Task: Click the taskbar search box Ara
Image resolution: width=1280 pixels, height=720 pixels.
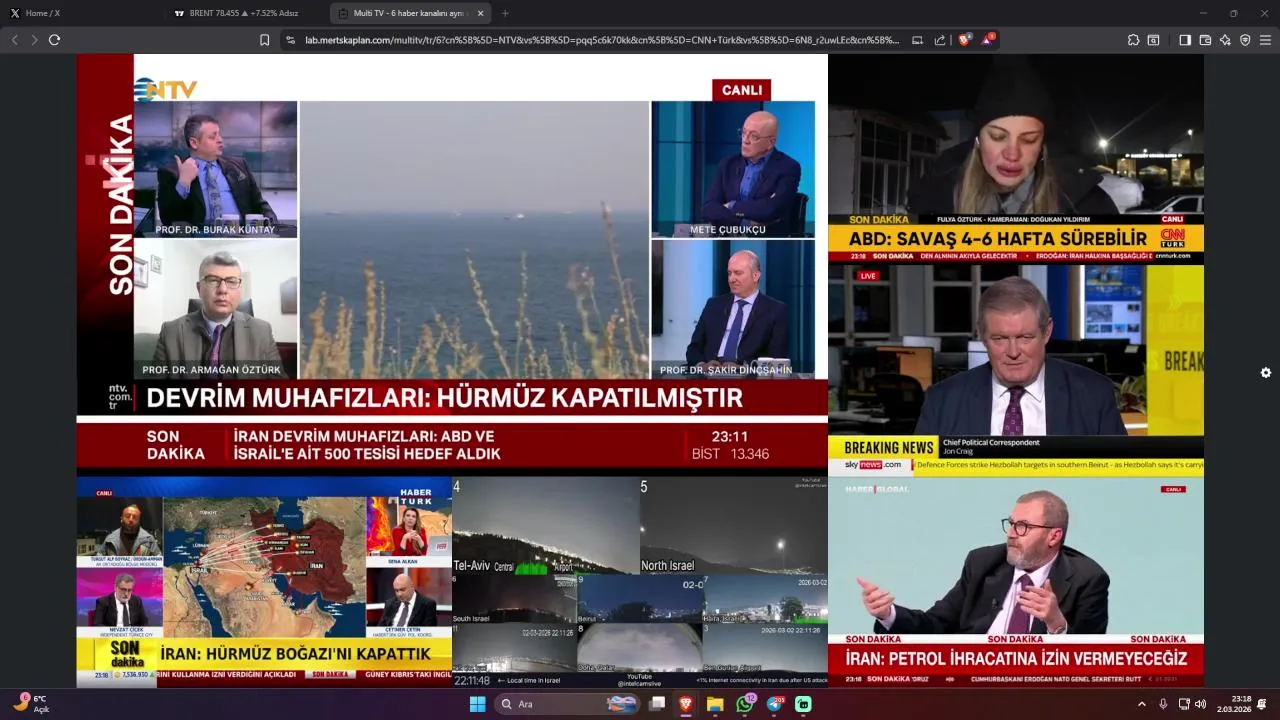Action: 568,704
